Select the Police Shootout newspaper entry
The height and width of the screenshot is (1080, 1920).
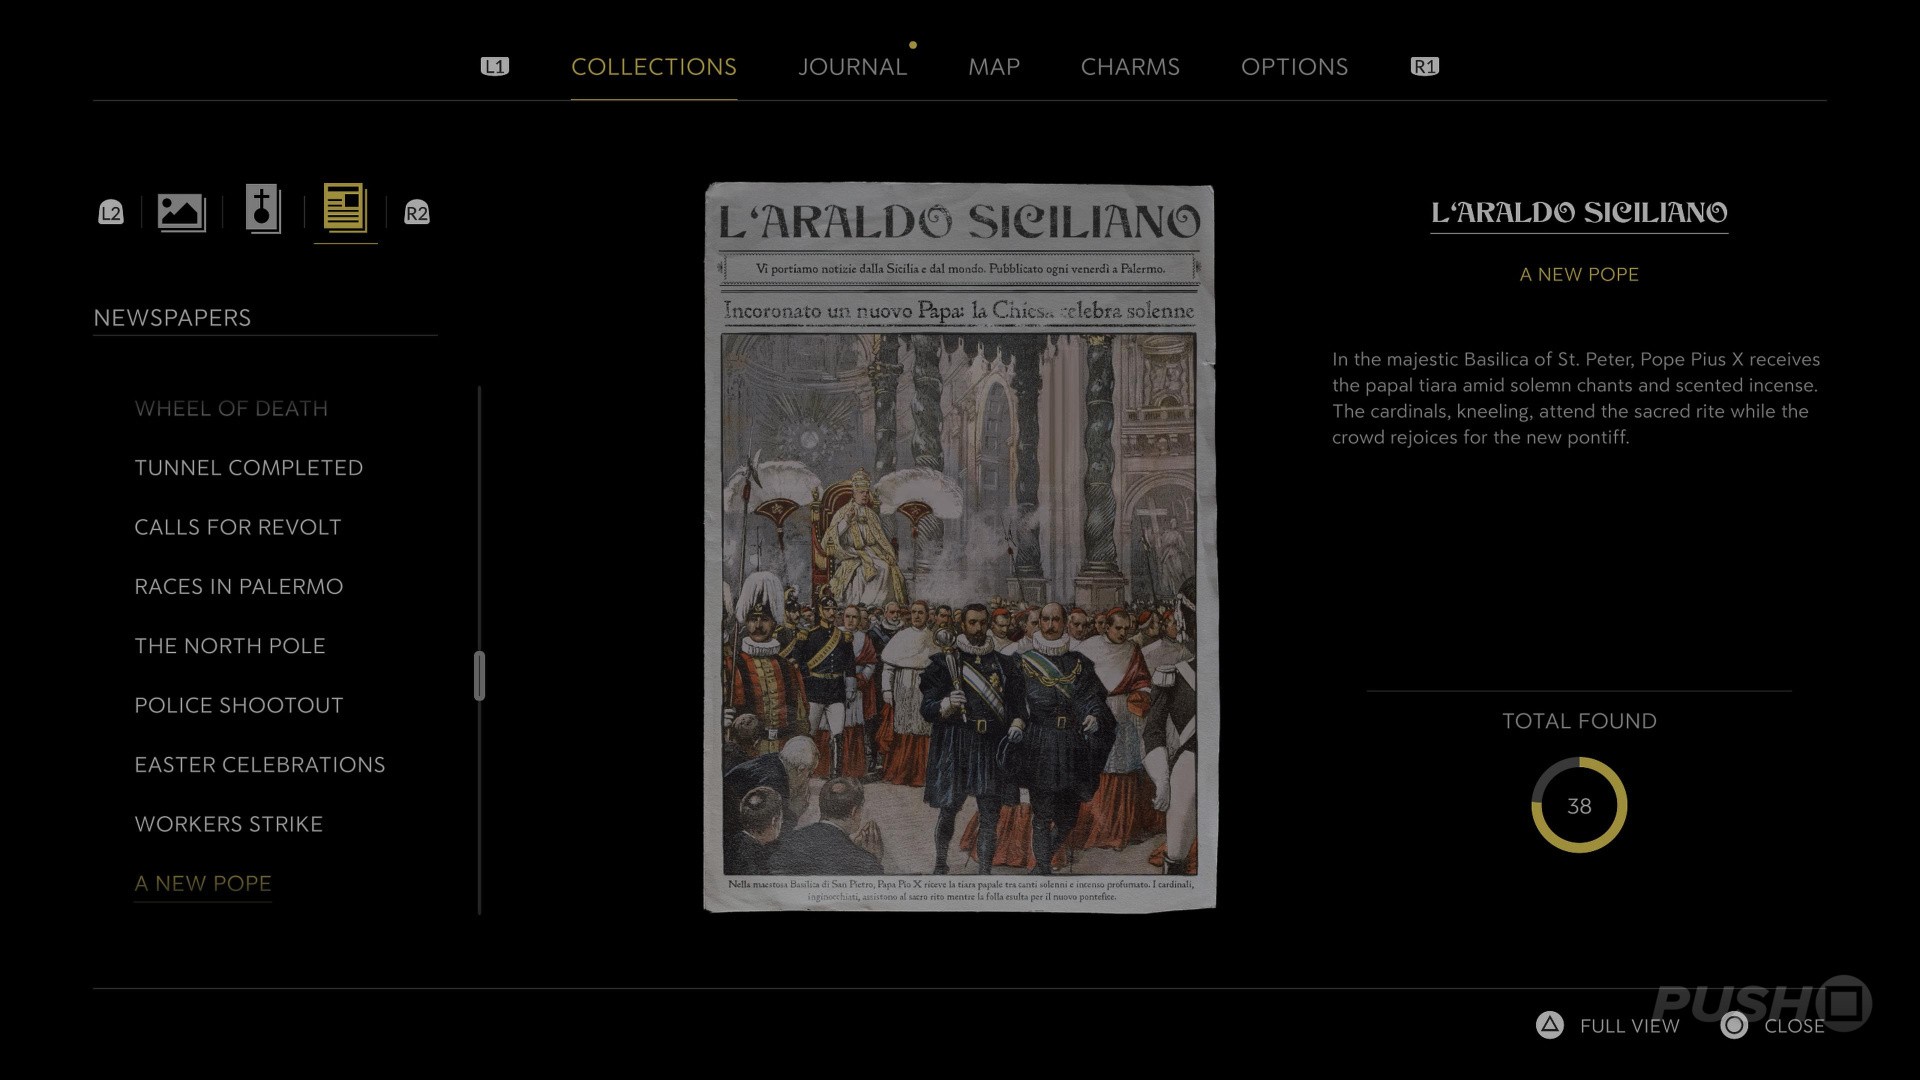click(x=238, y=705)
